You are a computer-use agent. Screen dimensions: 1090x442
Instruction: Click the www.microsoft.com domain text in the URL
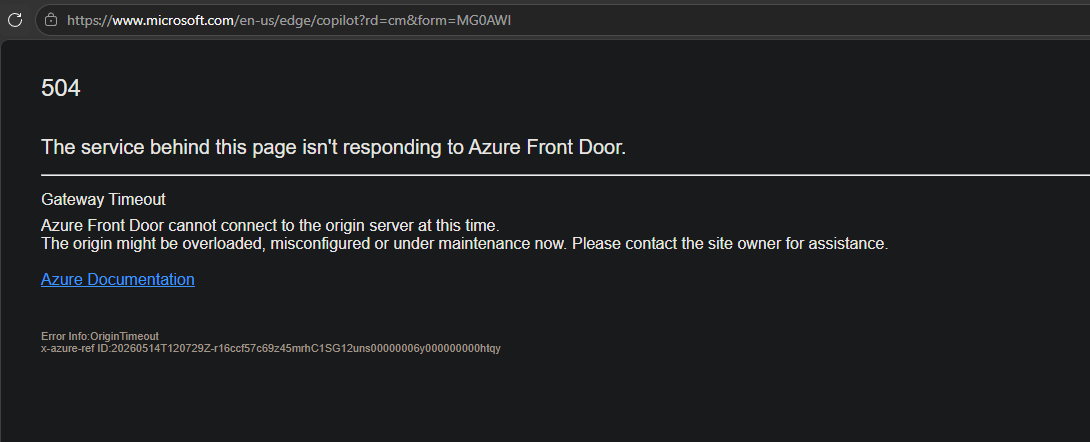pyautogui.click(x=173, y=20)
